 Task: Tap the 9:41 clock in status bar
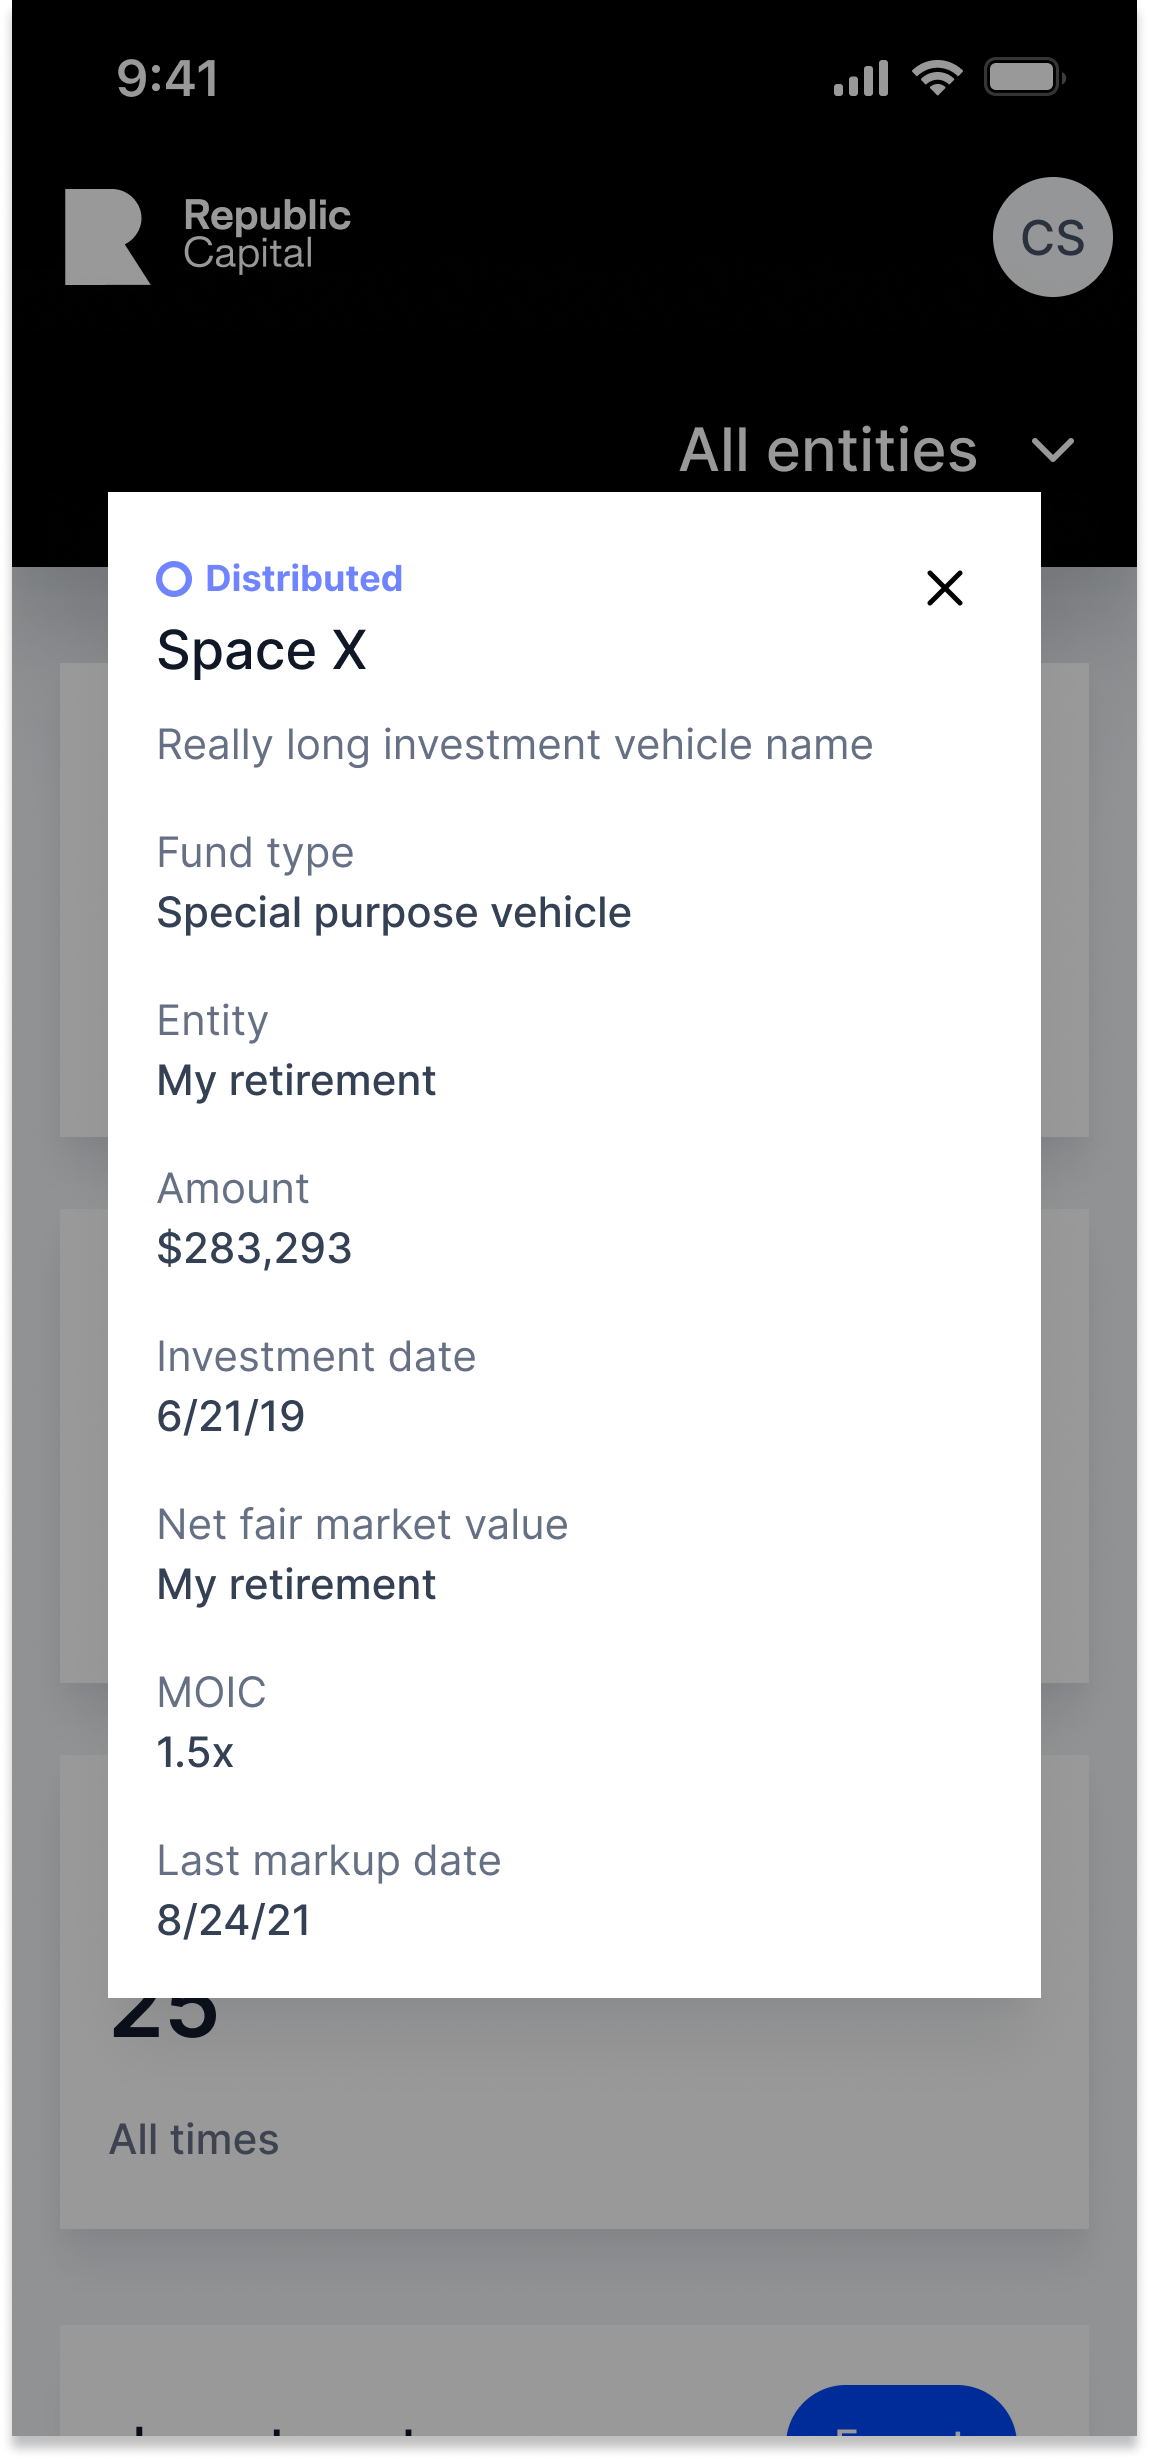click(168, 79)
